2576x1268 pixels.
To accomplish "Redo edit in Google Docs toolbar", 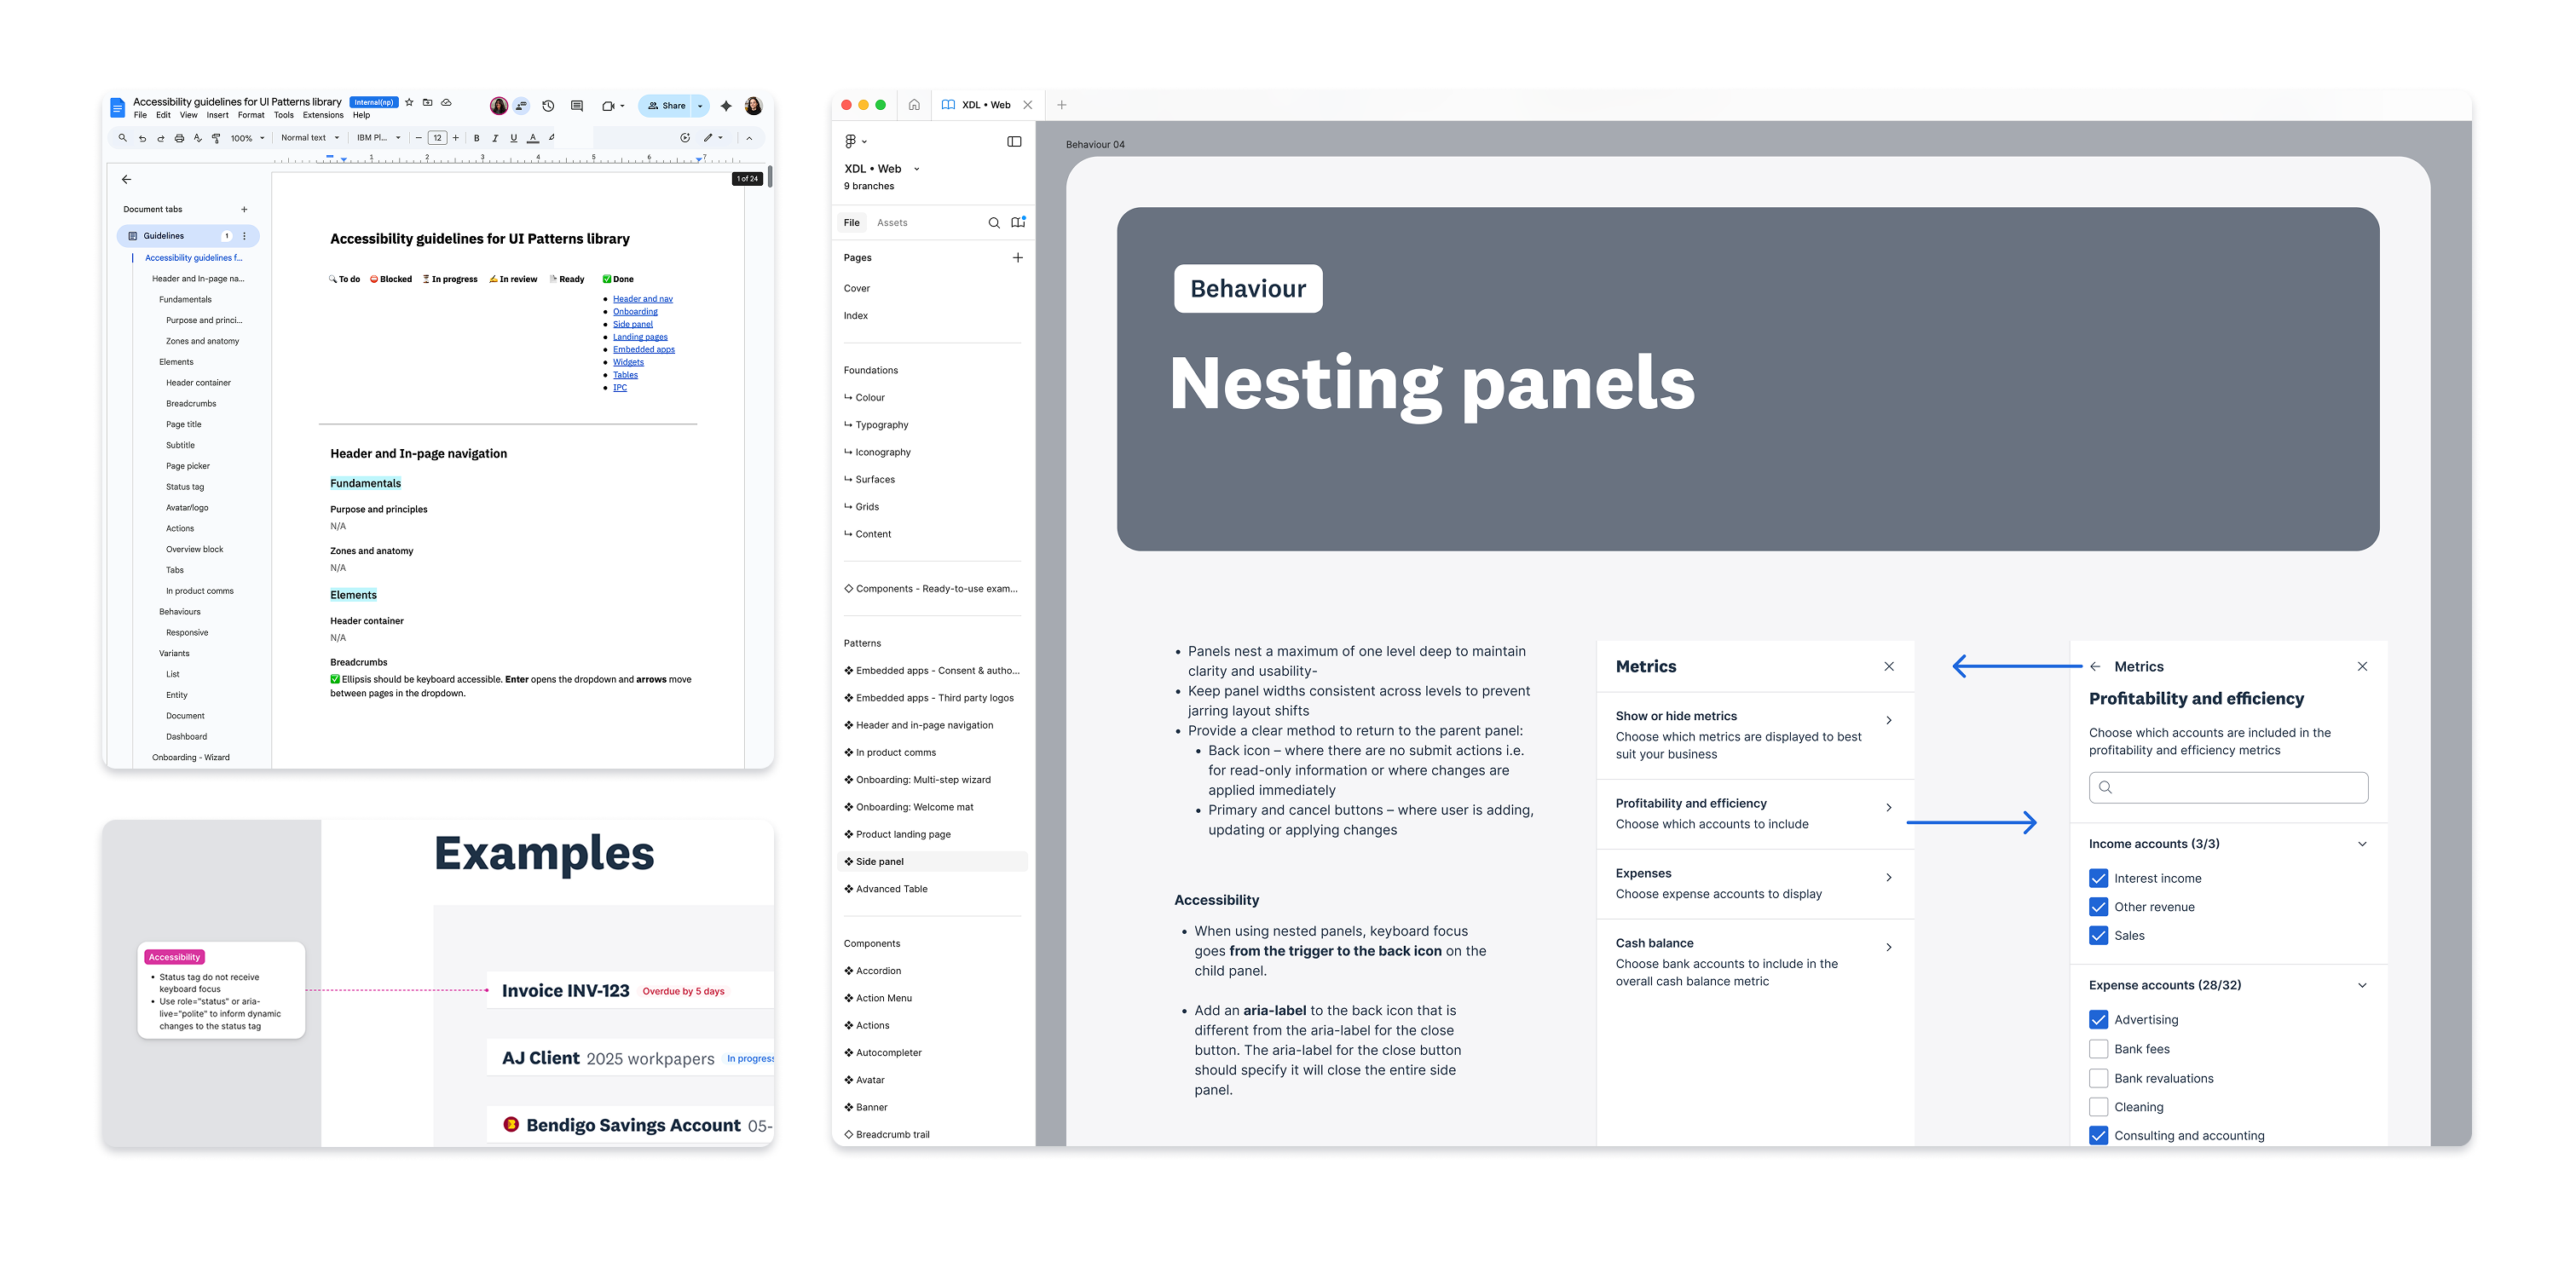I will (160, 138).
